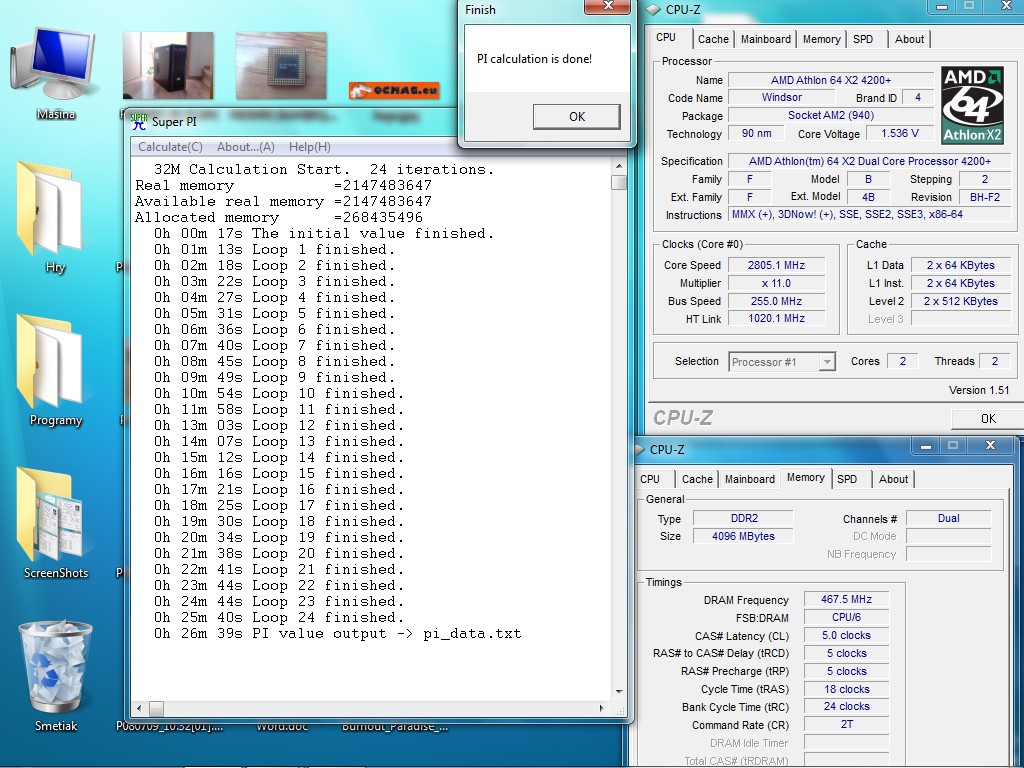The image size is (1024, 768).
Task: Open the Hry folder on desktop
Action: pyautogui.click(x=50, y=209)
